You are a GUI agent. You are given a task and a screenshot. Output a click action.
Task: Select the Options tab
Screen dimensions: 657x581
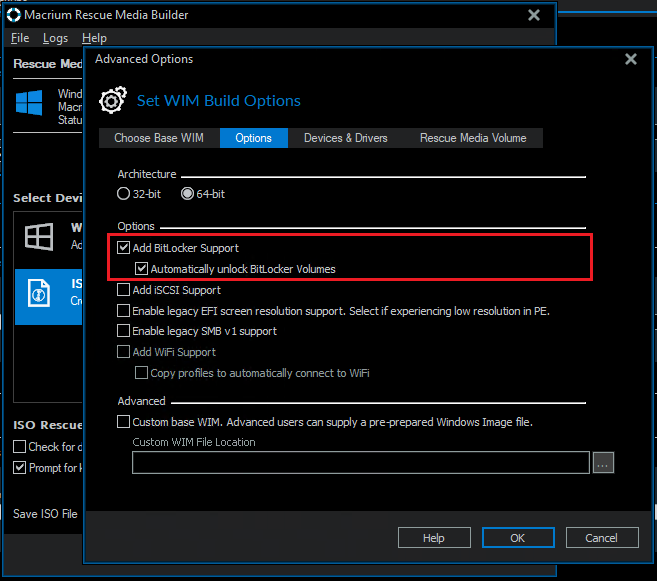coord(253,138)
